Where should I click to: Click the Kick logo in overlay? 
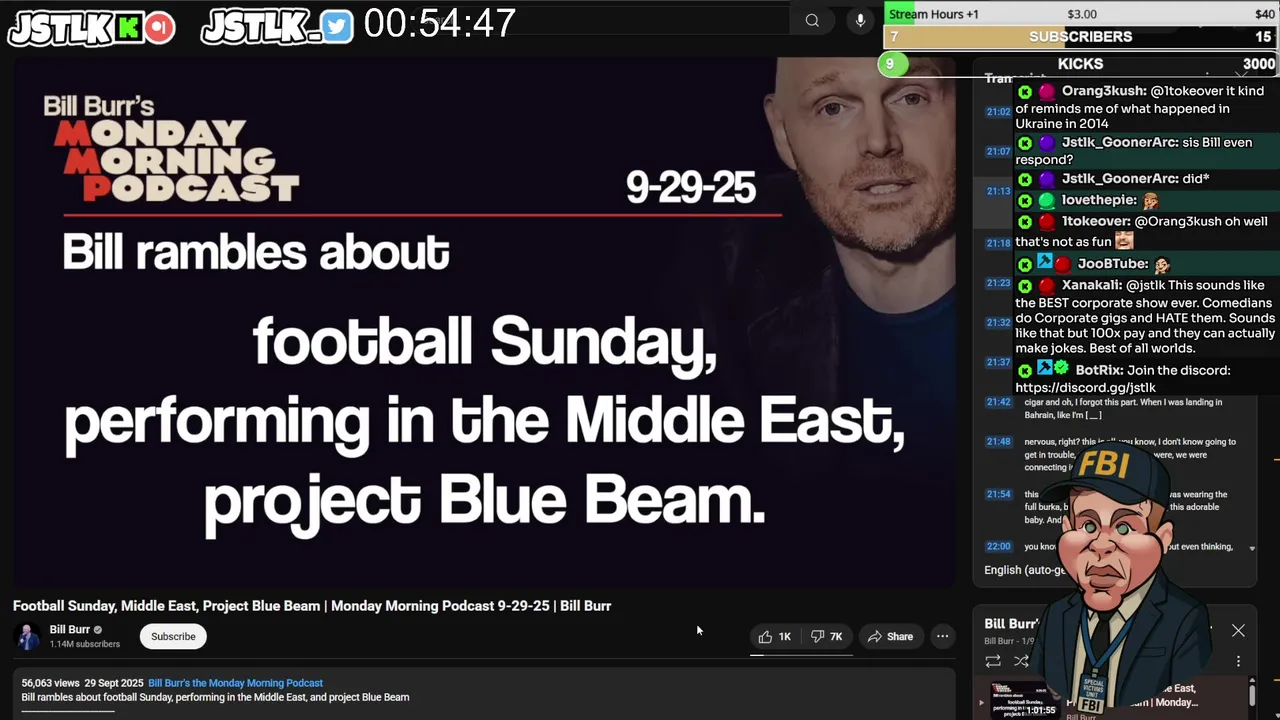[x=128, y=28]
